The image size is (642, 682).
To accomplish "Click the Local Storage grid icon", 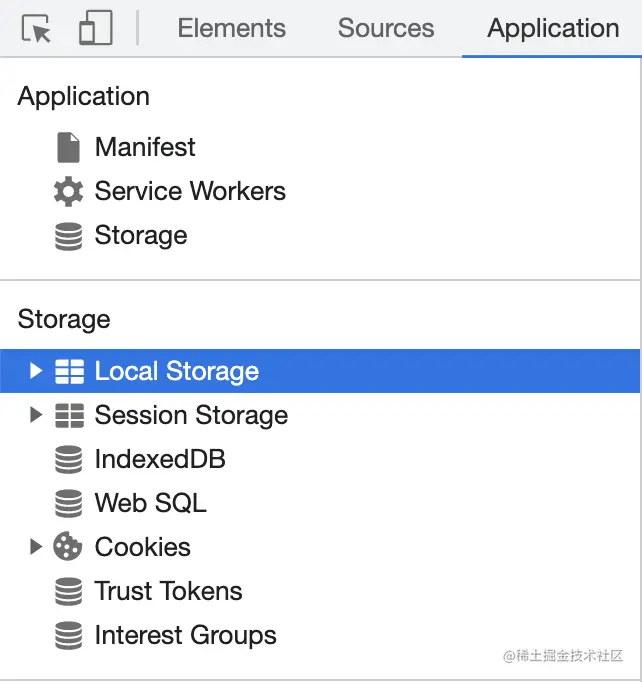I will pos(69,371).
